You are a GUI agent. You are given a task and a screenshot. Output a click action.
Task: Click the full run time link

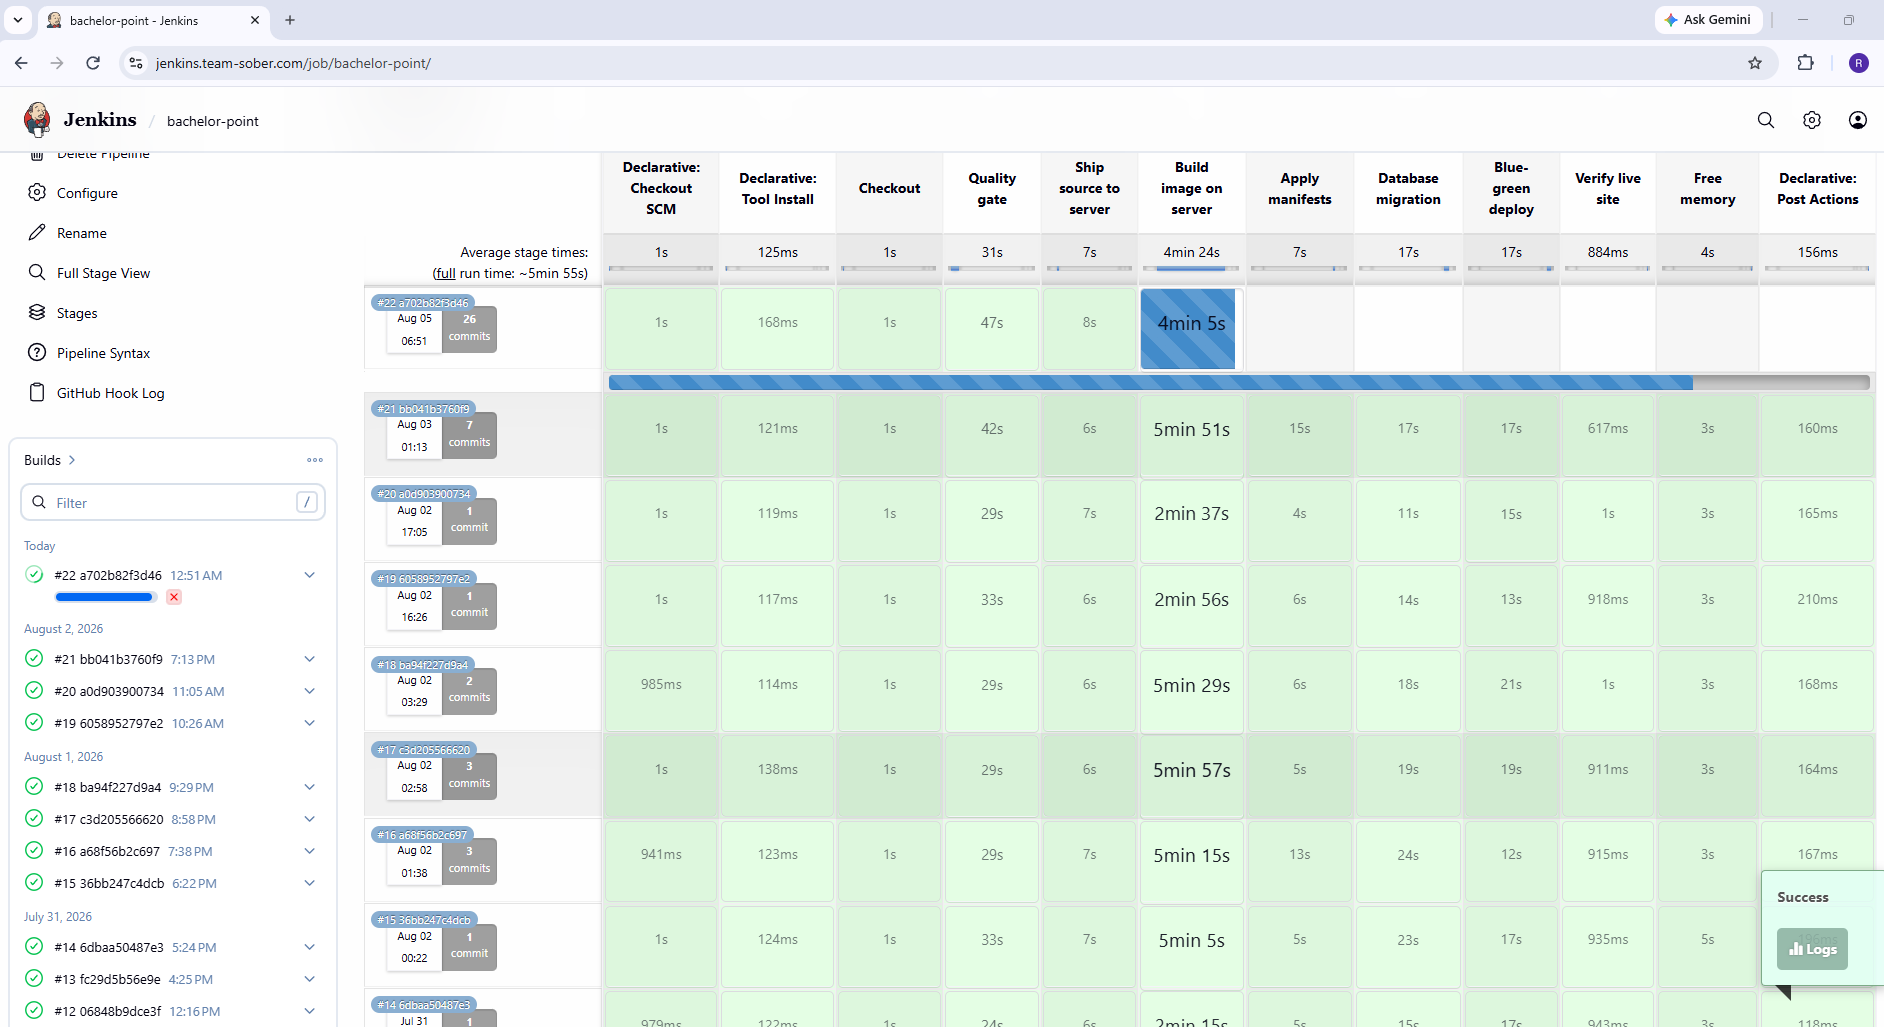point(445,273)
